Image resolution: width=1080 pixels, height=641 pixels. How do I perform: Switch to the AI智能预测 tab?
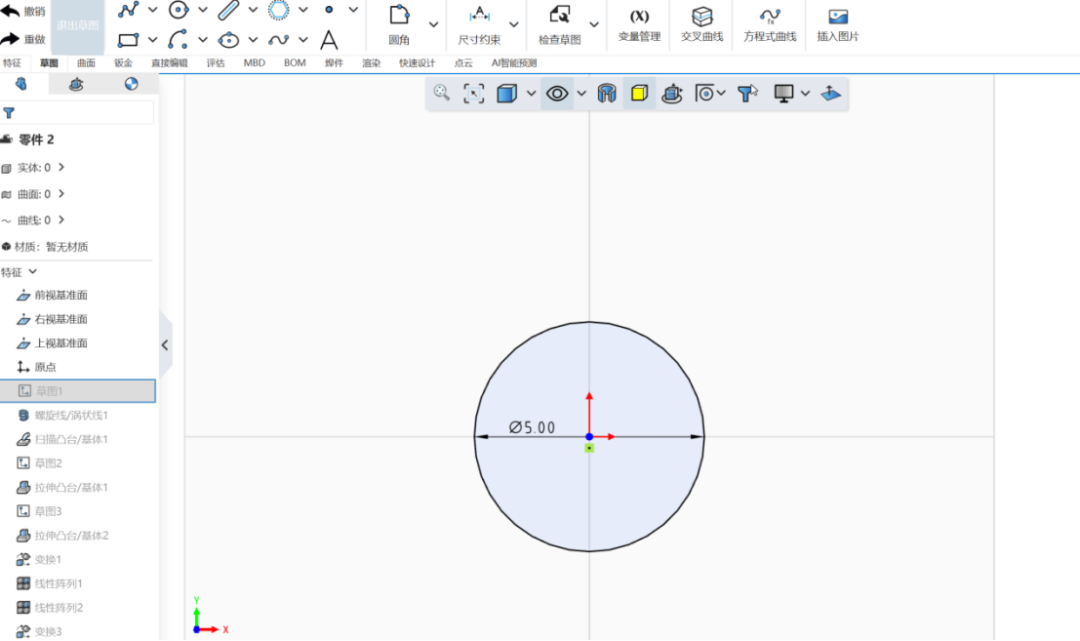(x=514, y=63)
